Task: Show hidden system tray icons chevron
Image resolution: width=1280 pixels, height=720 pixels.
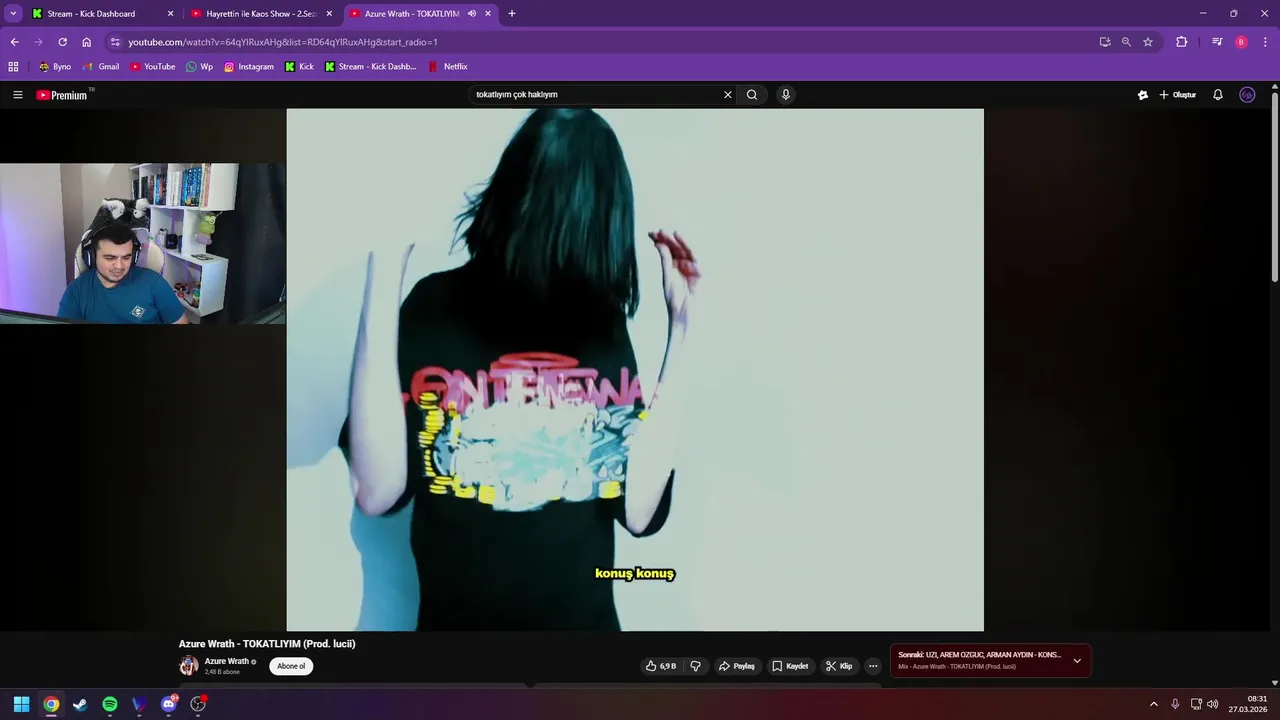Action: pos(1153,704)
